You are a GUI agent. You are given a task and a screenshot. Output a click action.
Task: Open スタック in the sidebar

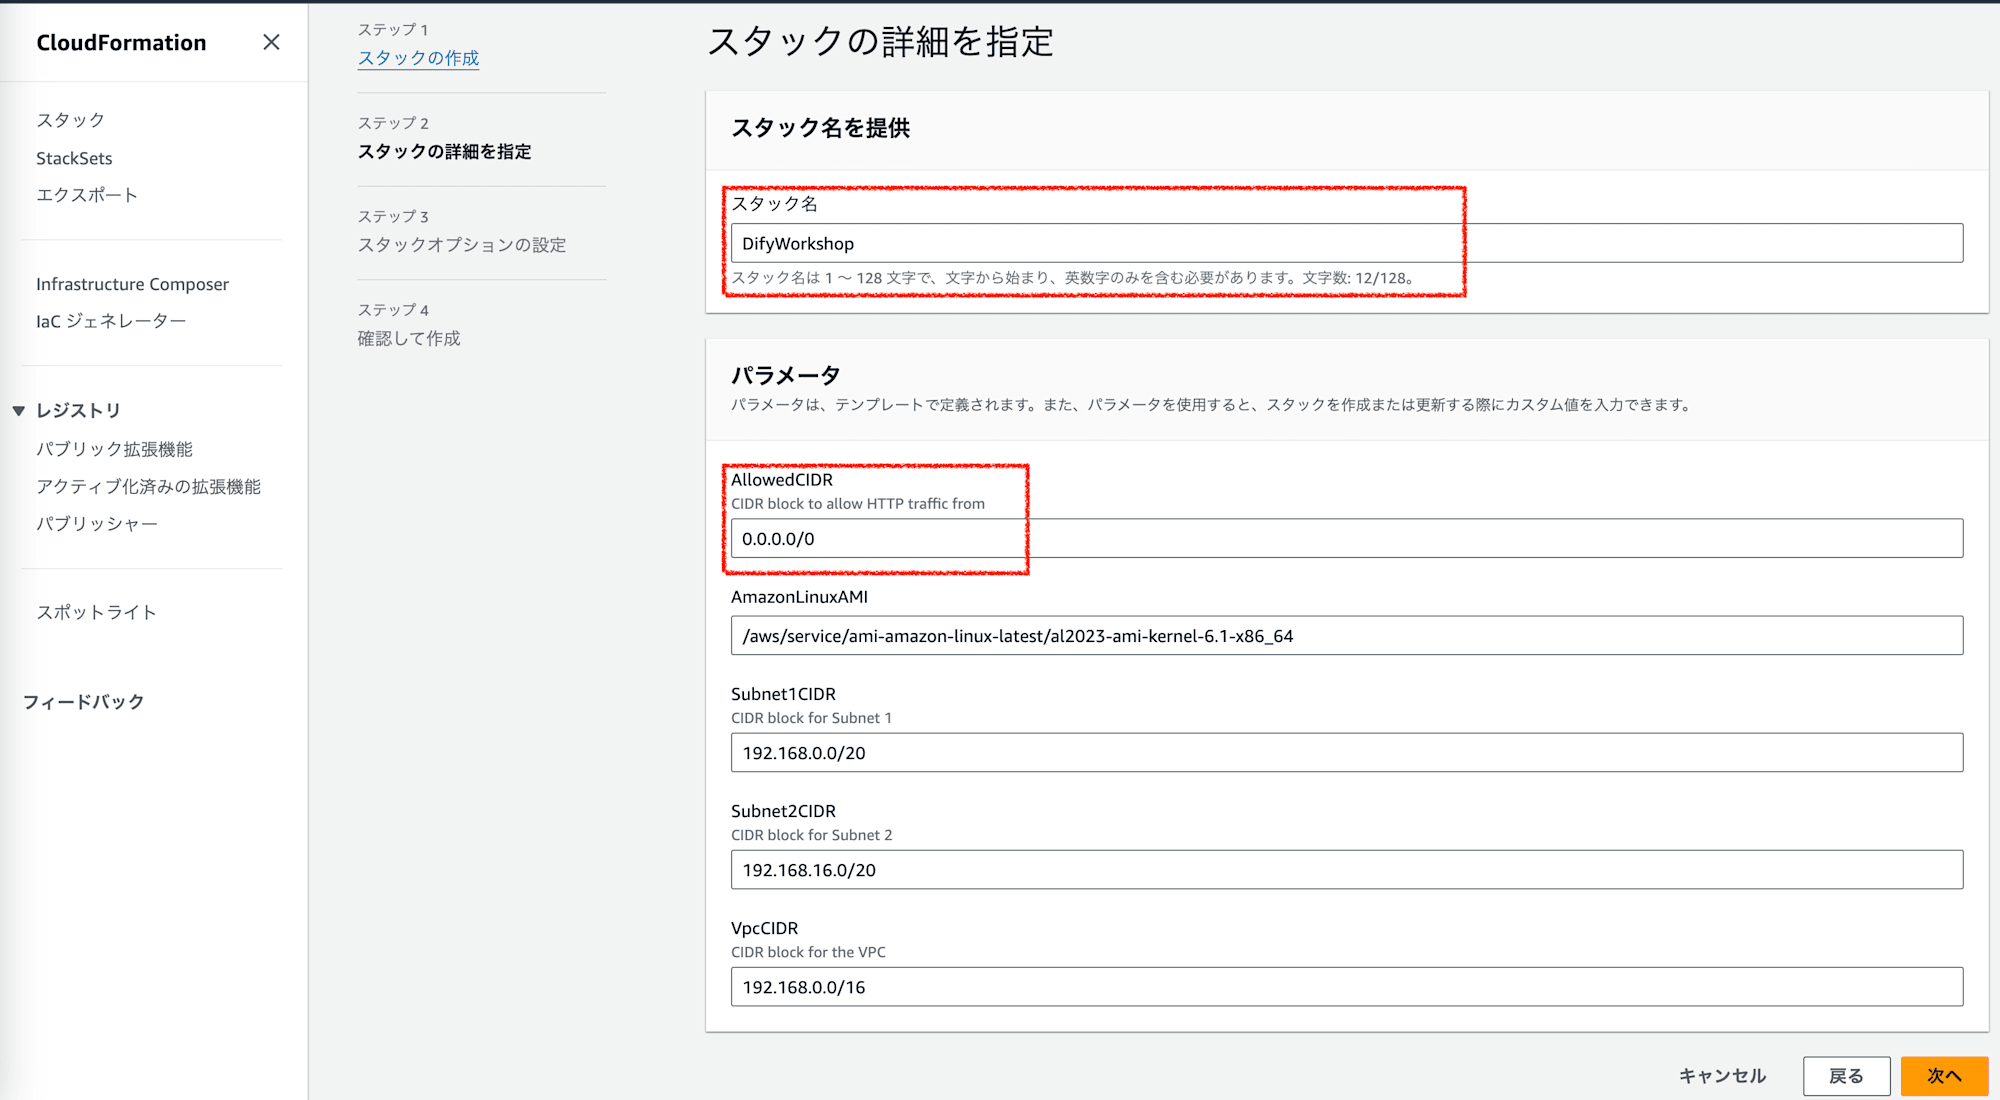pyautogui.click(x=70, y=120)
